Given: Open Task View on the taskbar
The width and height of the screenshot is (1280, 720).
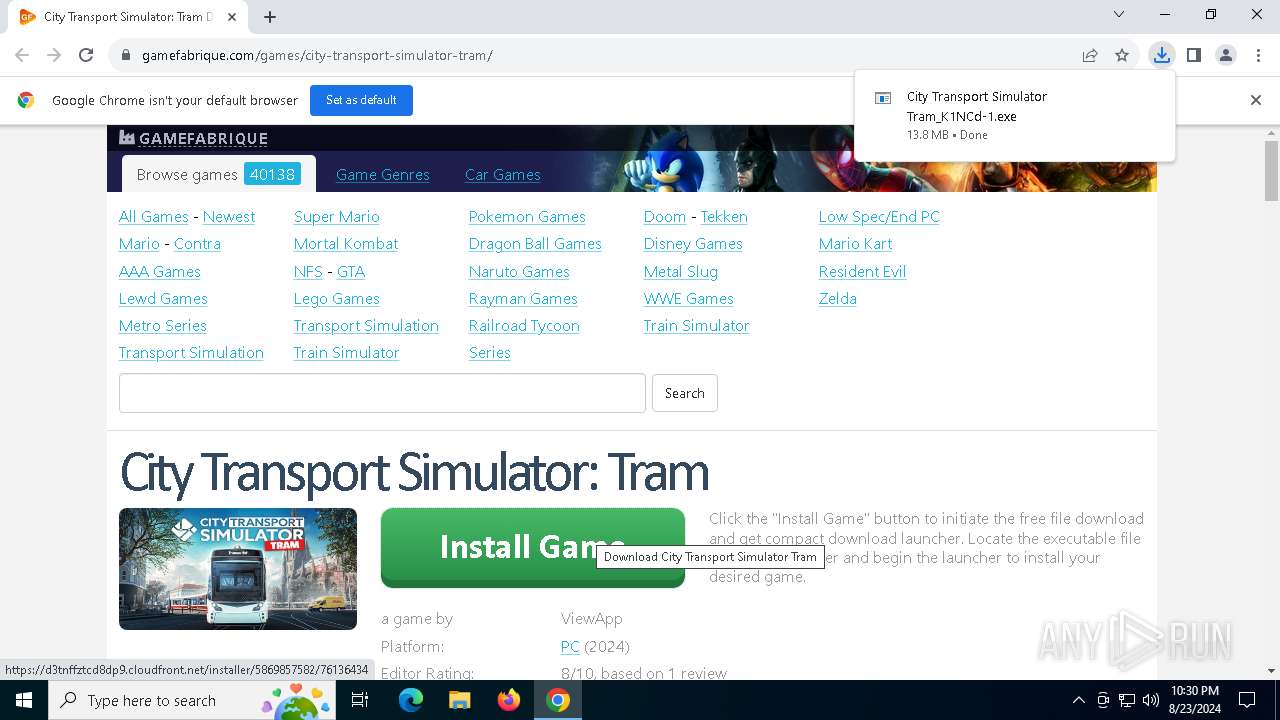Looking at the screenshot, I should tap(360, 700).
